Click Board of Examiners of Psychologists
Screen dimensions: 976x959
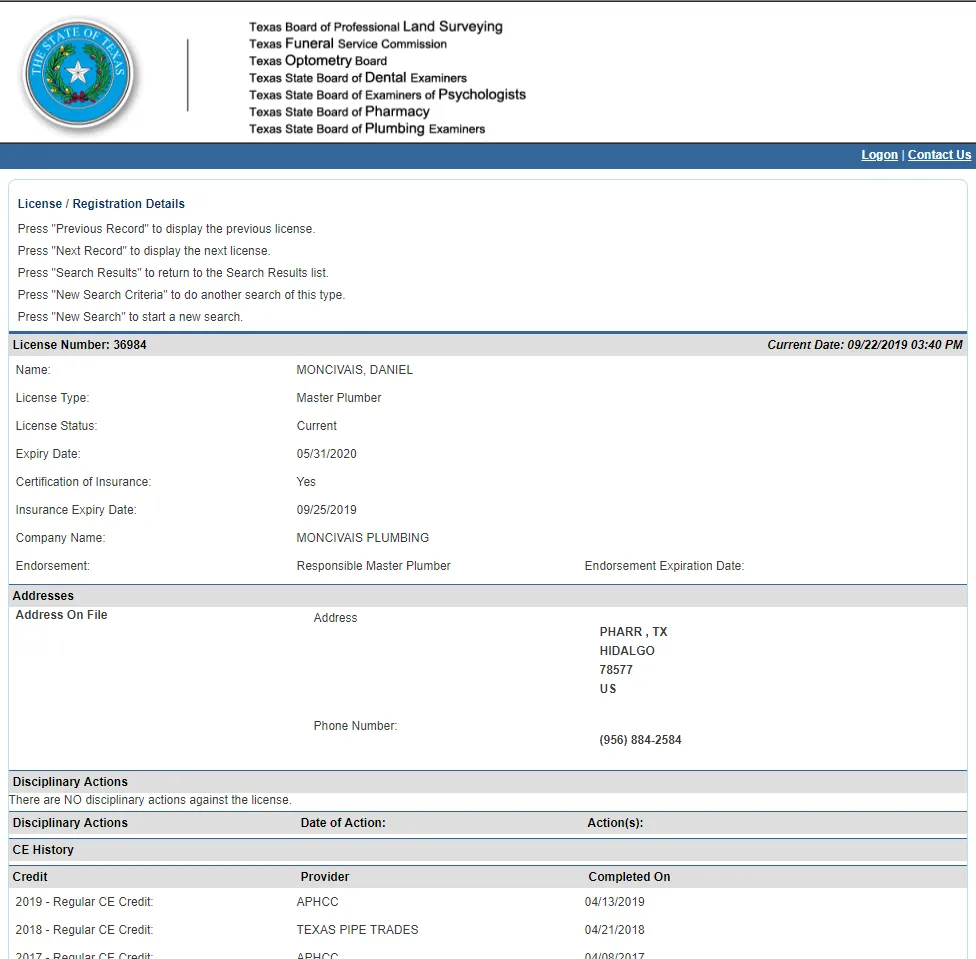(x=387, y=95)
